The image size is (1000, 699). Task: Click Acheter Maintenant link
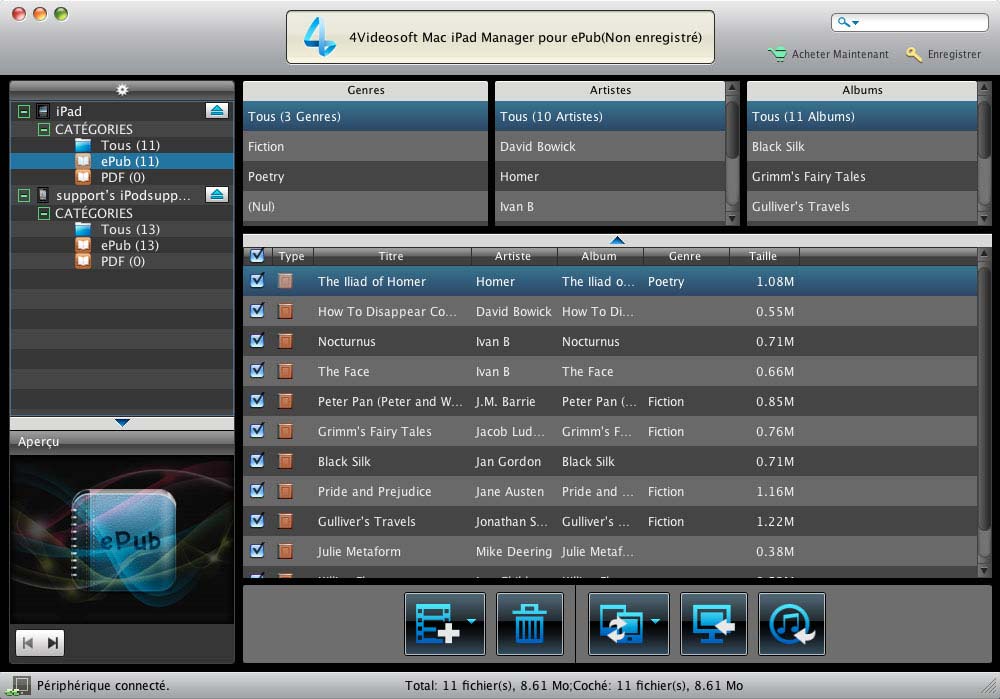tap(839, 54)
